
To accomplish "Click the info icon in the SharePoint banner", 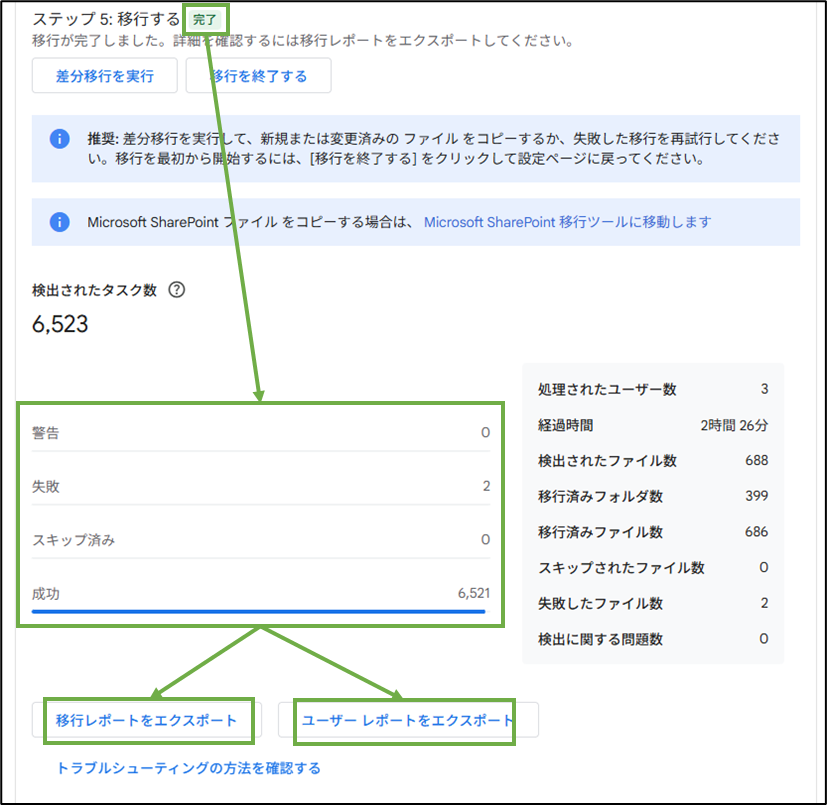I will (60, 222).
